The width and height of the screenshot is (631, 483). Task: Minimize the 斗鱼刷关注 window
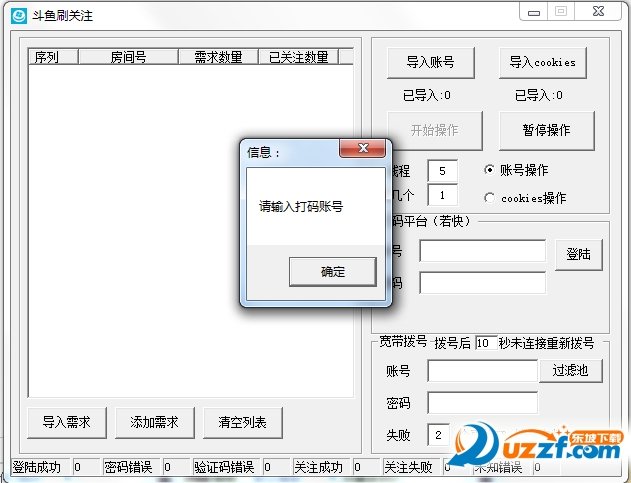coord(534,12)
